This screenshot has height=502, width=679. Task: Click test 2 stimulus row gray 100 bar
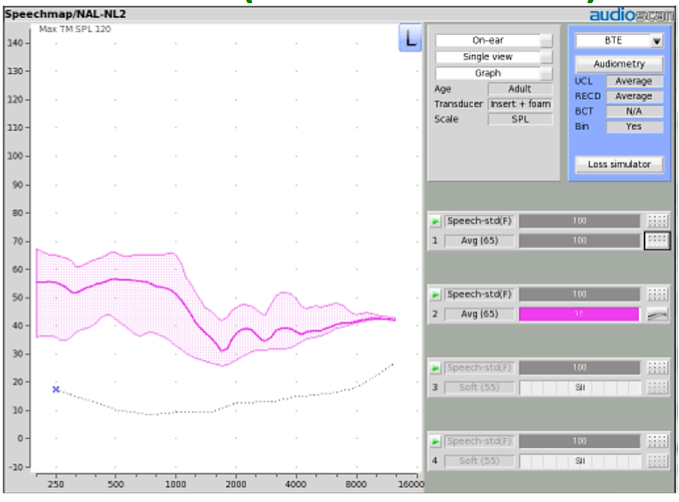[579, 295]
